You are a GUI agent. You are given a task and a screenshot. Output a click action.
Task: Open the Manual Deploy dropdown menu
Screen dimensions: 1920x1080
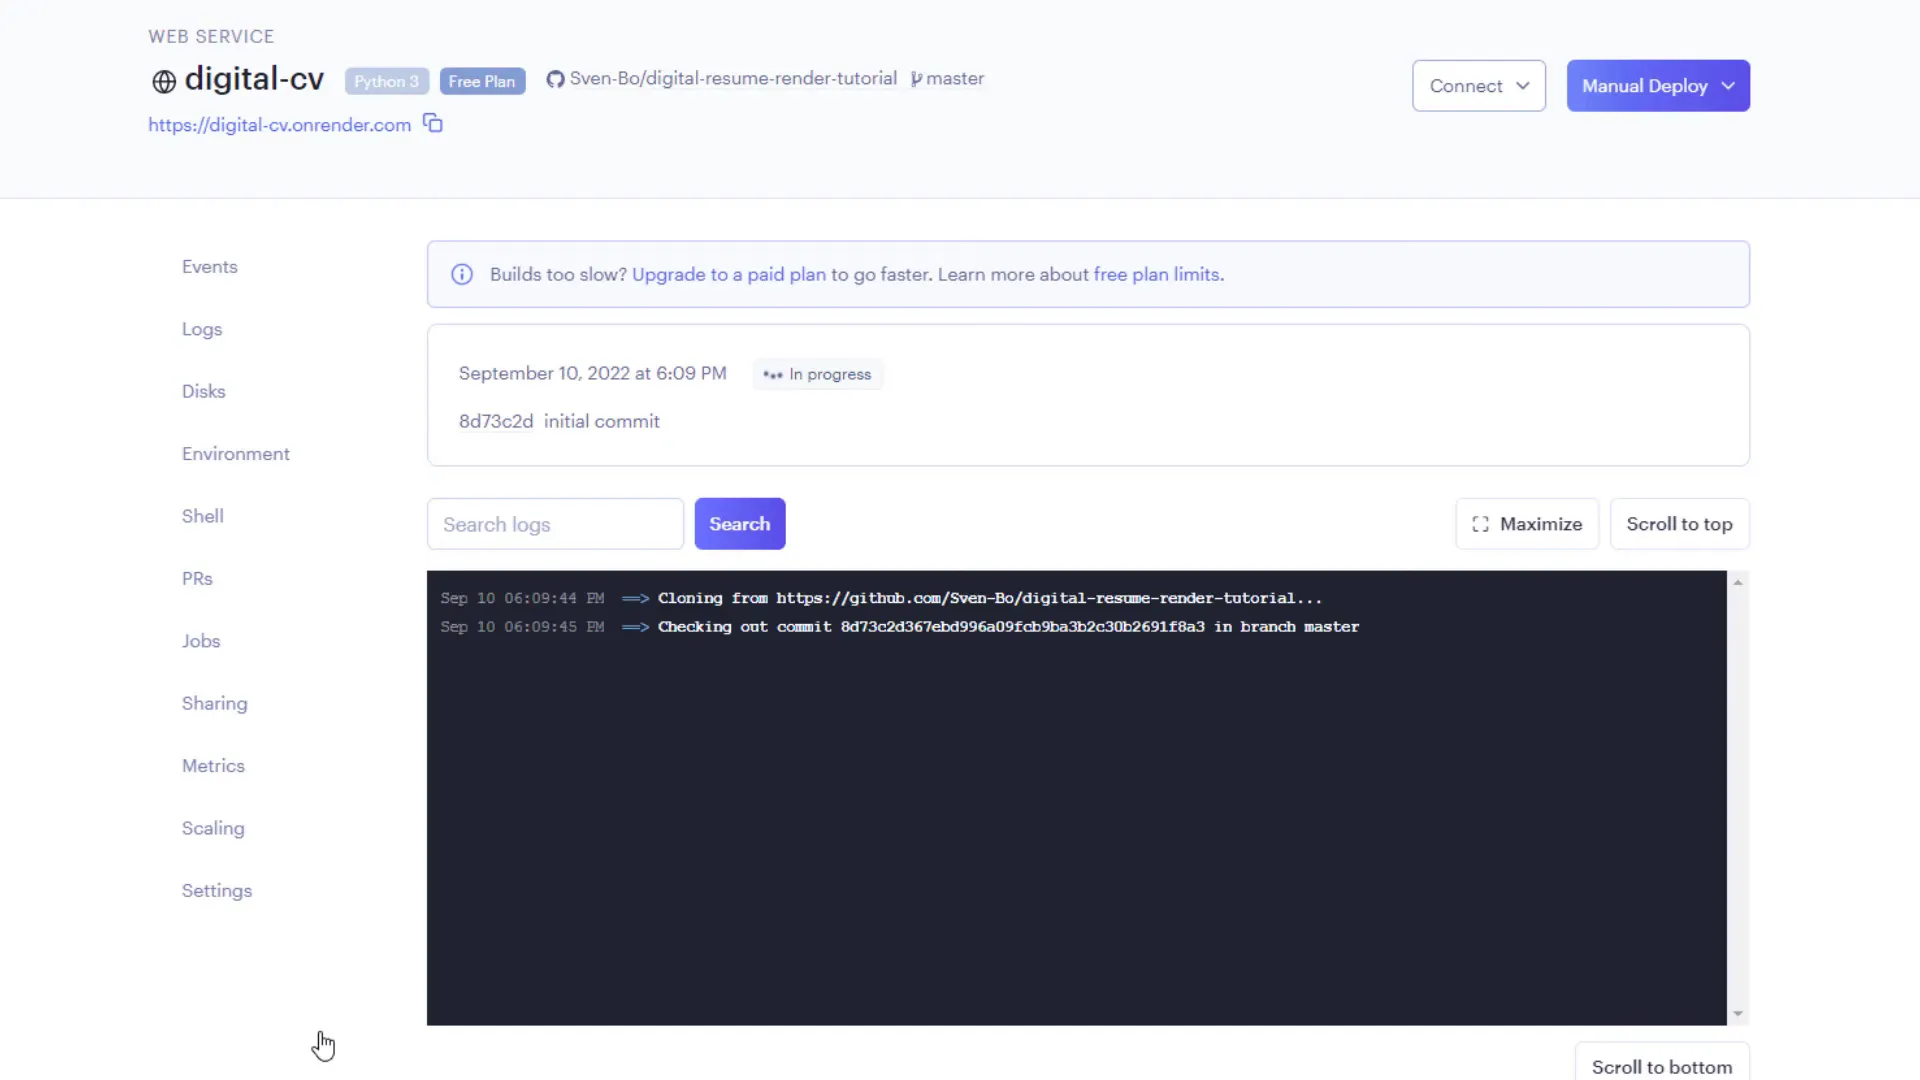[1657, 86]
